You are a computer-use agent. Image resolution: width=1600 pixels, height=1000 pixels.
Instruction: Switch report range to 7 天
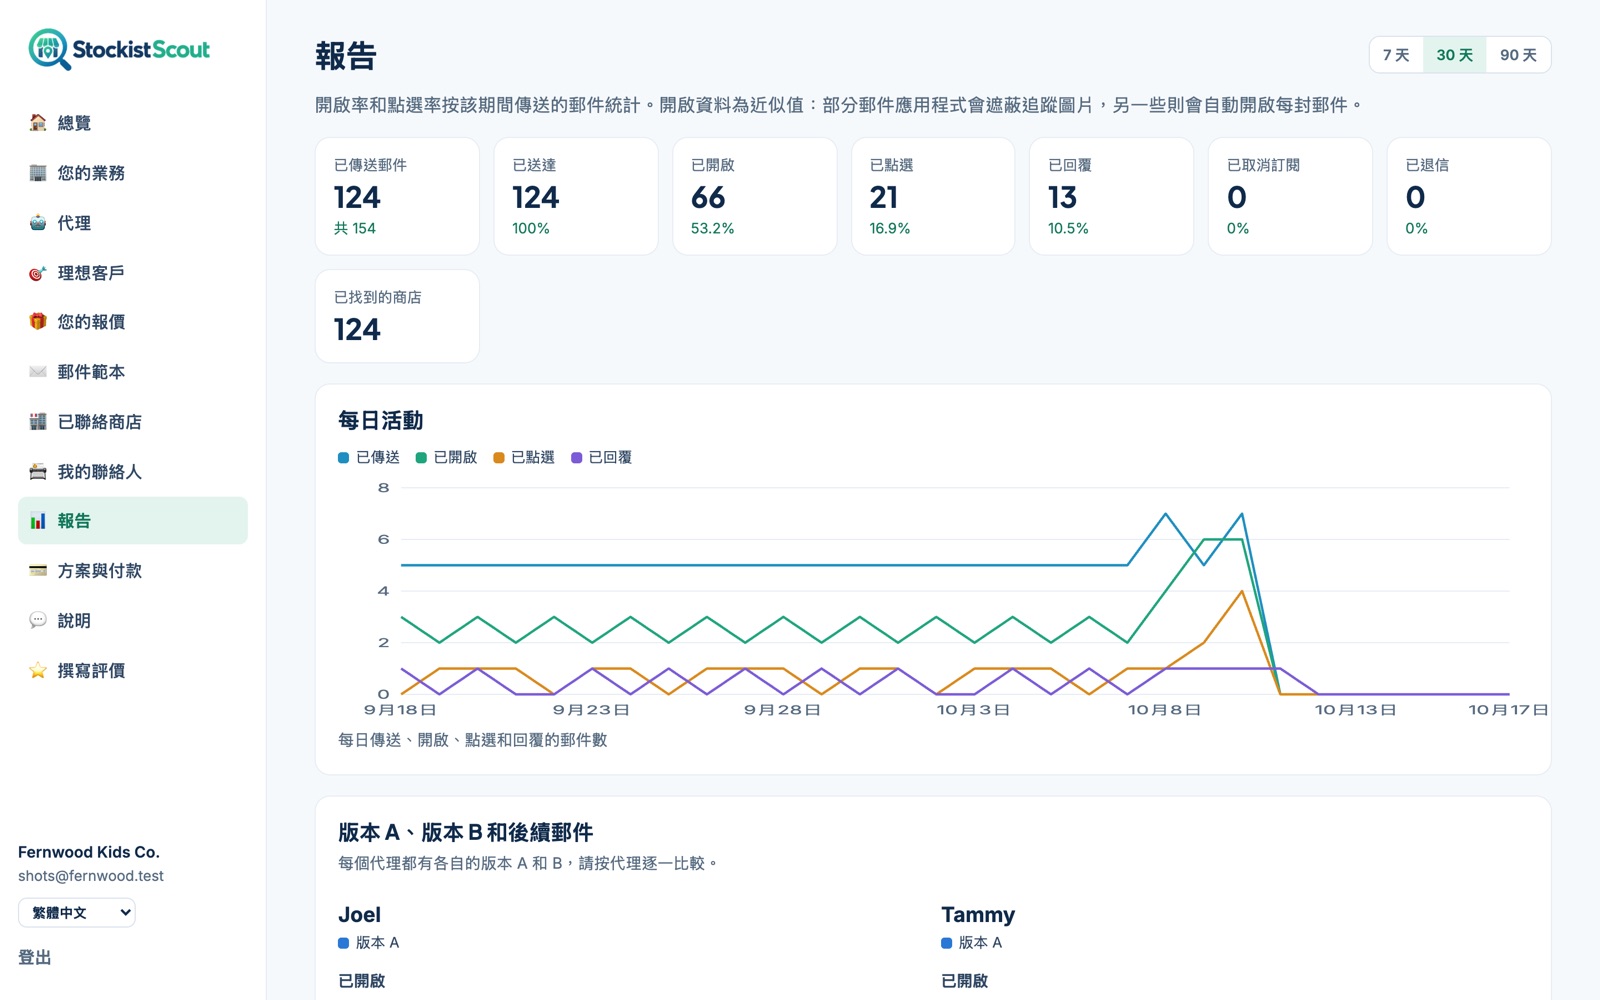click(1396, 55)
